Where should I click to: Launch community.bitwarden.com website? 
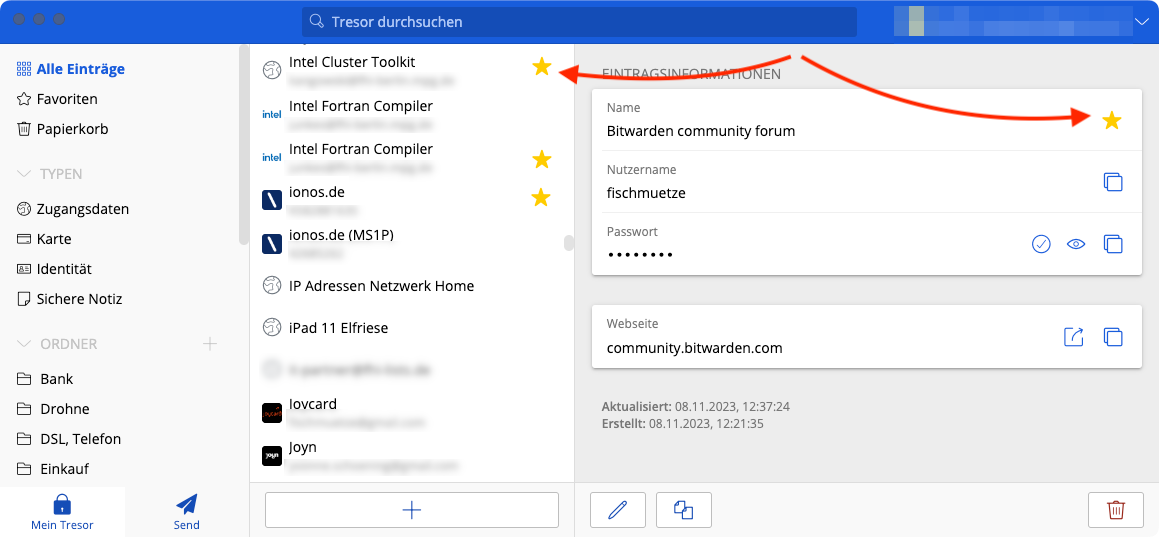click(x=1073, y=337)
